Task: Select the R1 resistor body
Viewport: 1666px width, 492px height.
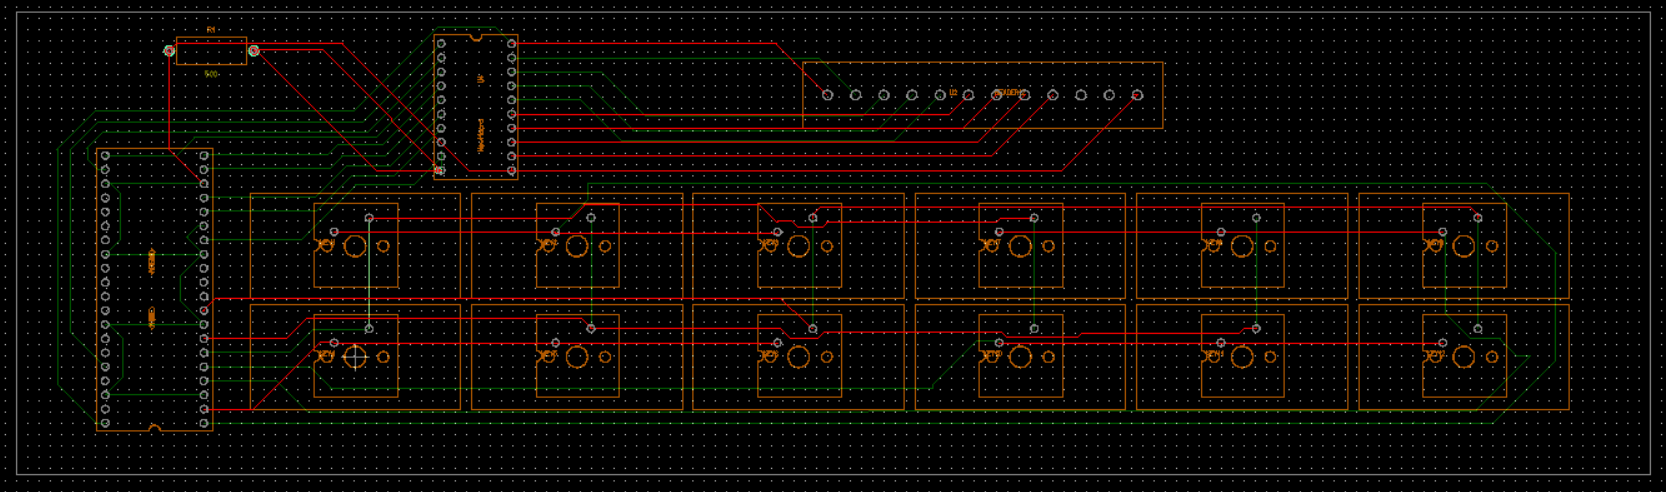Action: pyautogui.click(x=211, y=51)
